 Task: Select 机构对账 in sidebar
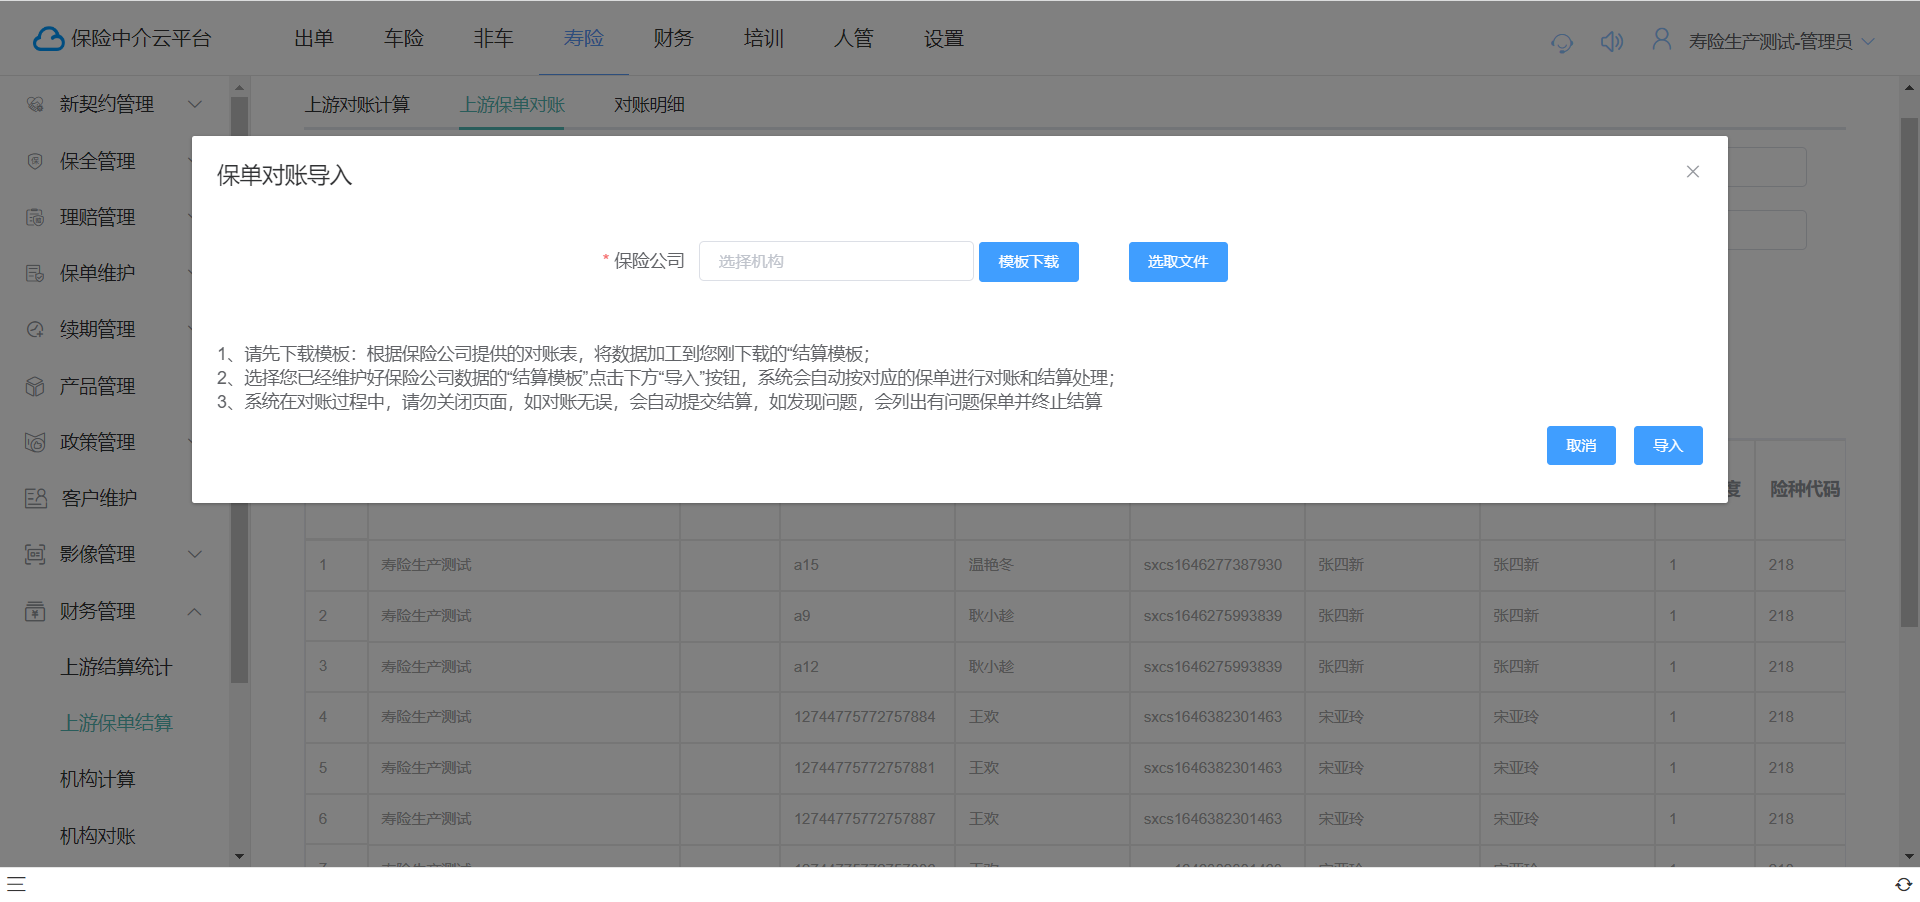98,836
